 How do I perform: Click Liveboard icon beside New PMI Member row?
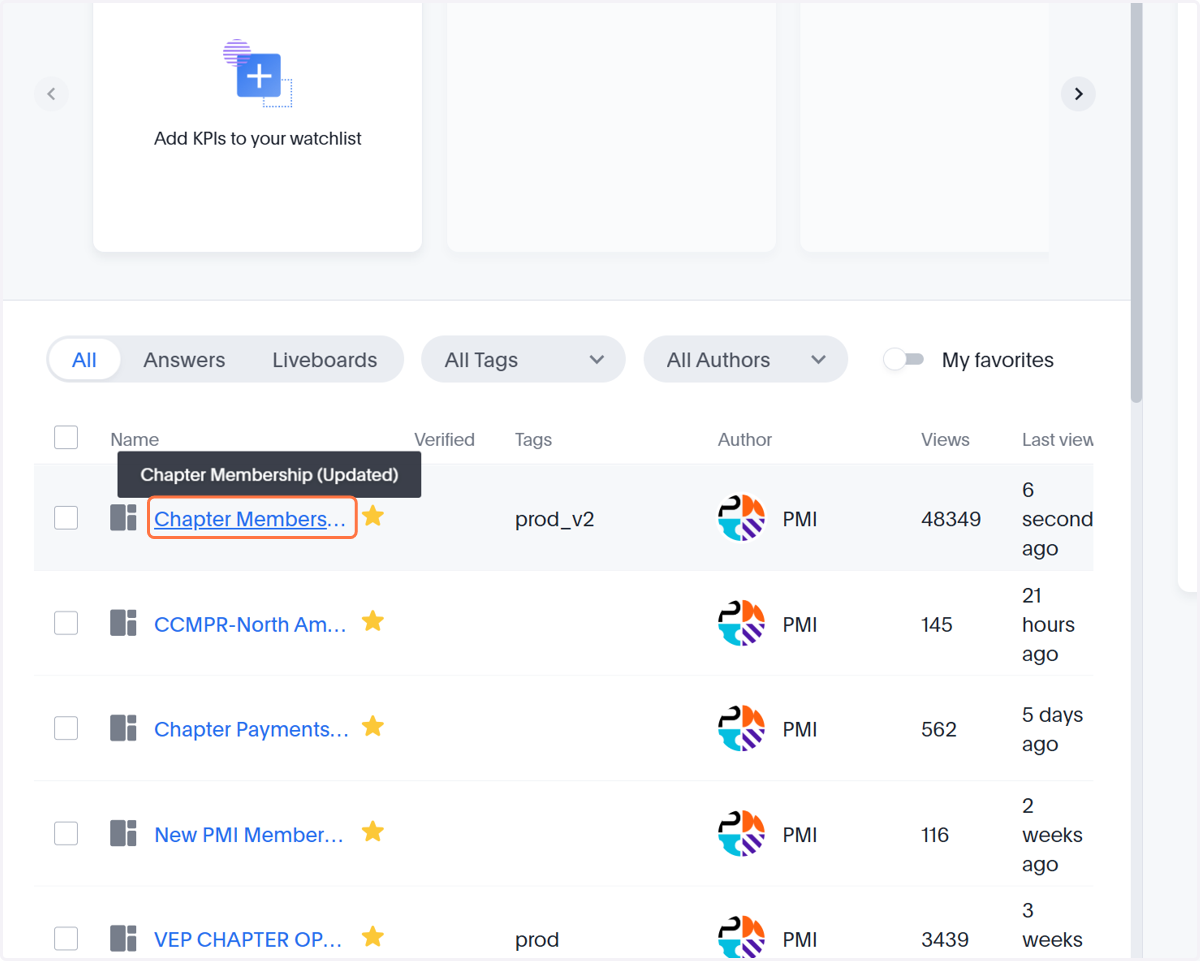click(x=123, y=833)
